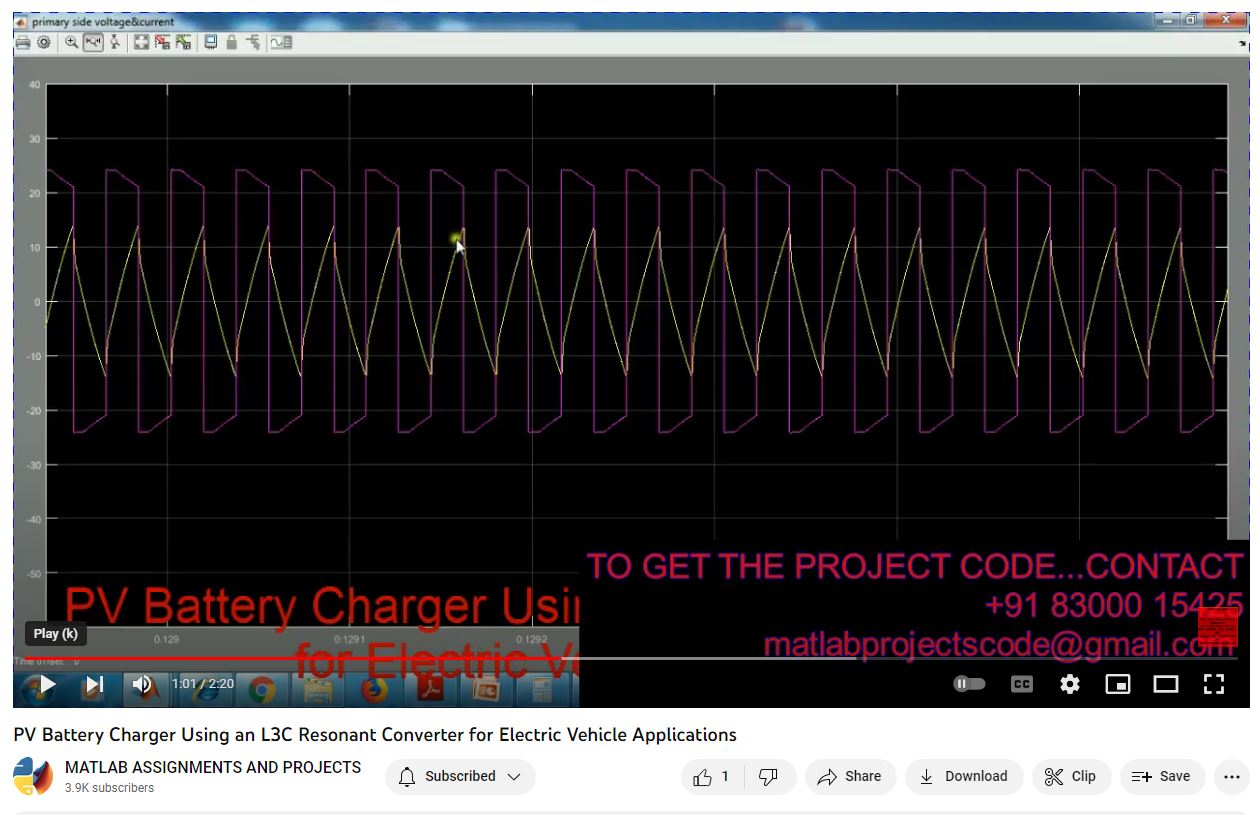Screen dimensions: 1260x815
Task: Open more actions three-dot menu
Action: (x=1231, y=777)
